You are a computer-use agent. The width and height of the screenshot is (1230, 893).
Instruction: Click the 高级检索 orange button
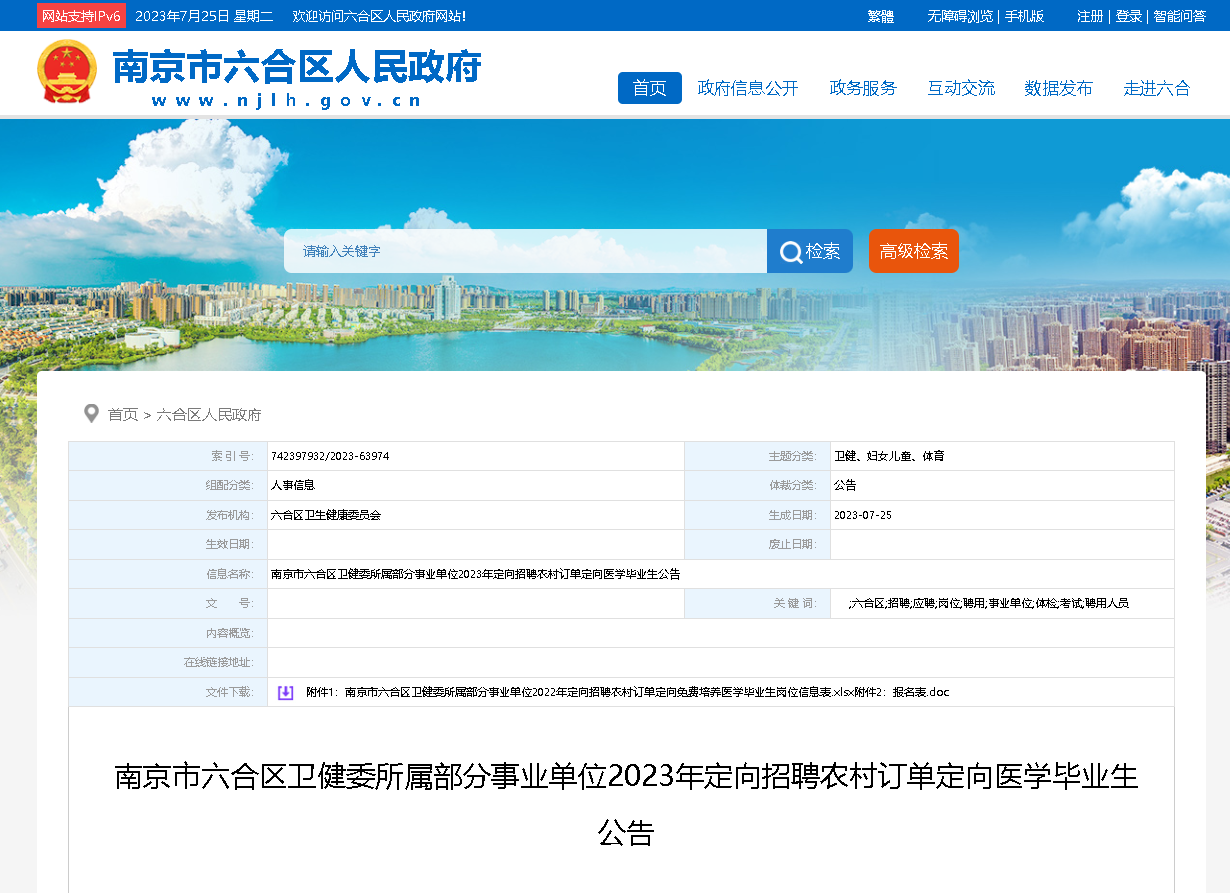913,251
